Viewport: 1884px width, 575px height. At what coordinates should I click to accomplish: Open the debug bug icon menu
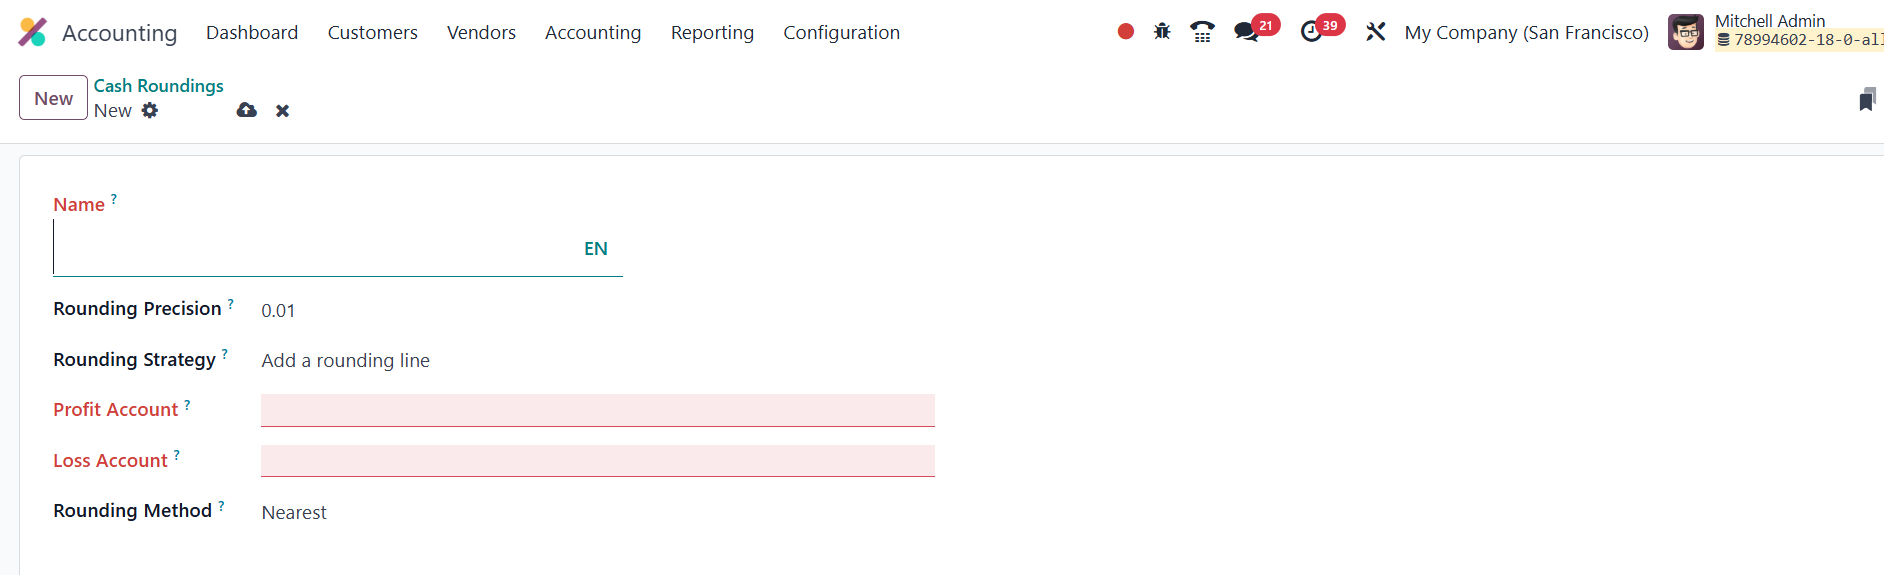tap(1162, 32)
